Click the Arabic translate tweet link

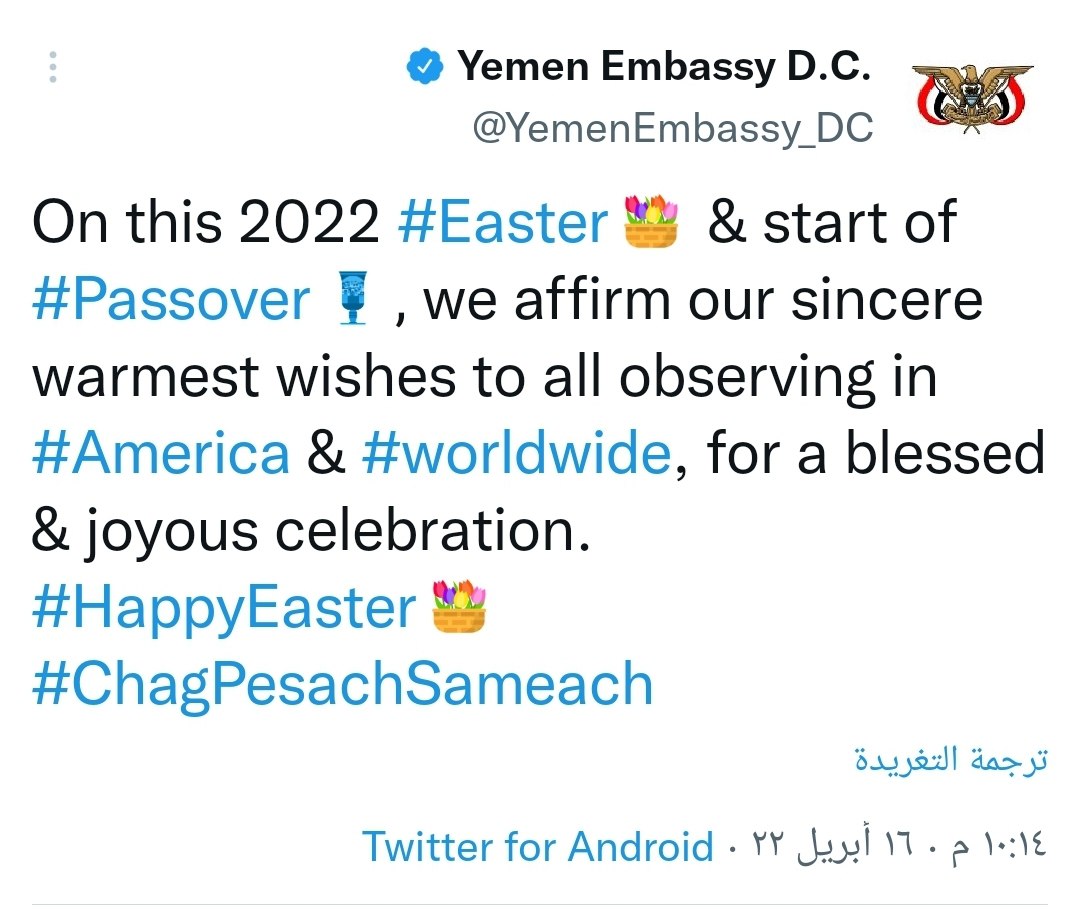tap(951, 760)
